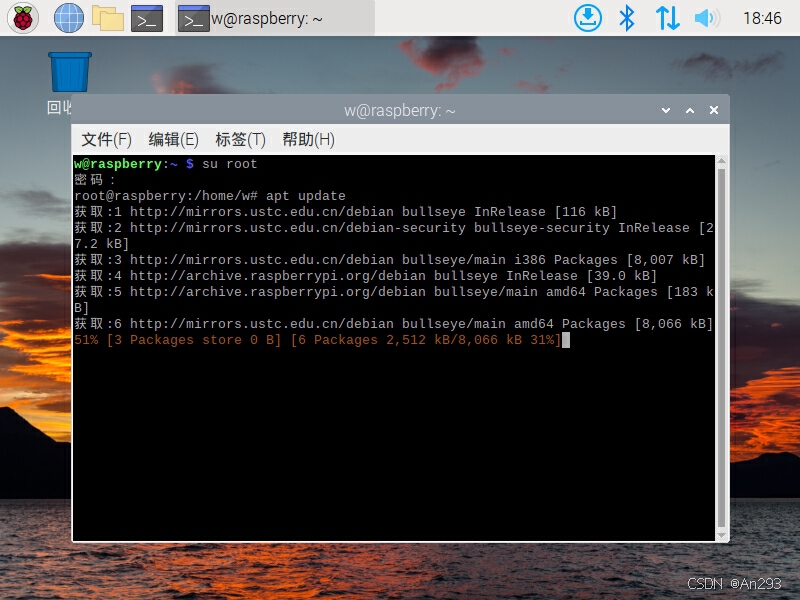Open the Bluetooth panel menu
Image resolution: width=800 pixels, height=600 pixels.
pyautogui.click(x=627, y=18)
